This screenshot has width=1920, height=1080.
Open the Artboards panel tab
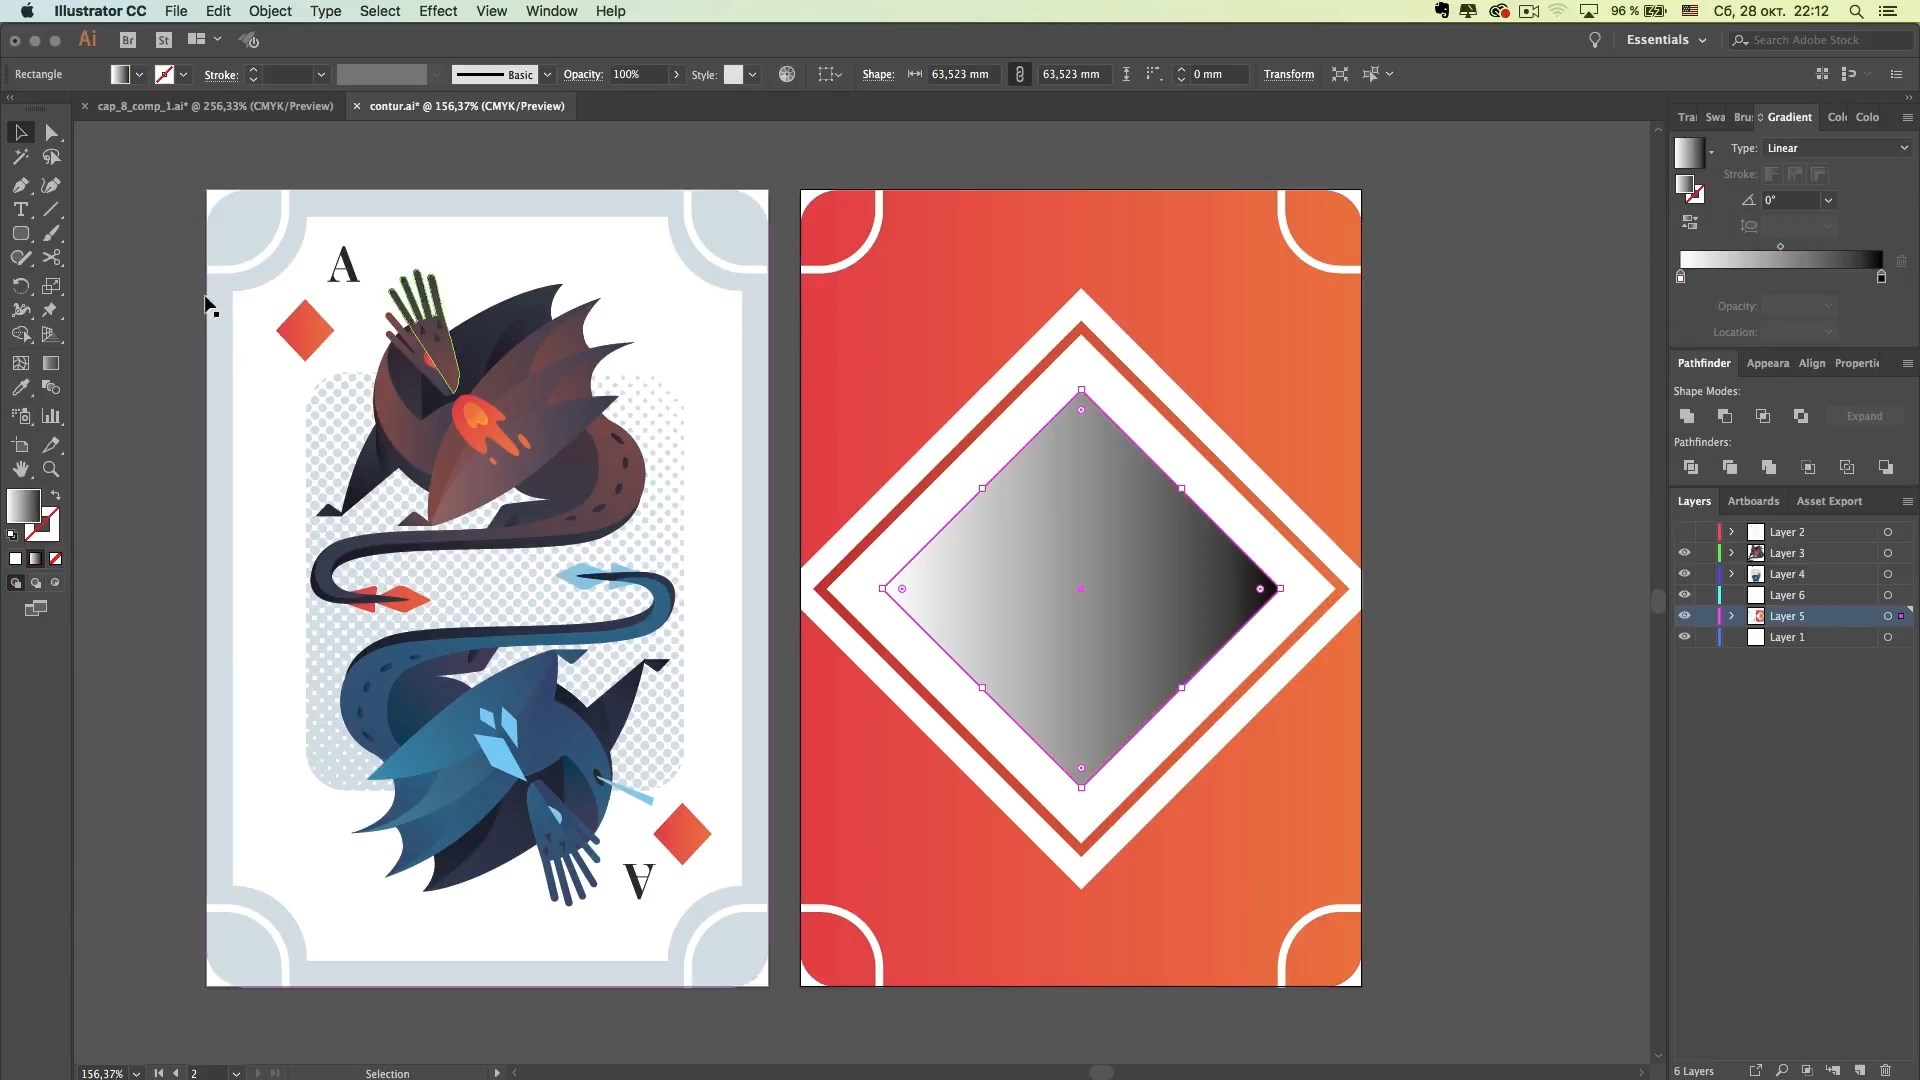point(1752,501)
